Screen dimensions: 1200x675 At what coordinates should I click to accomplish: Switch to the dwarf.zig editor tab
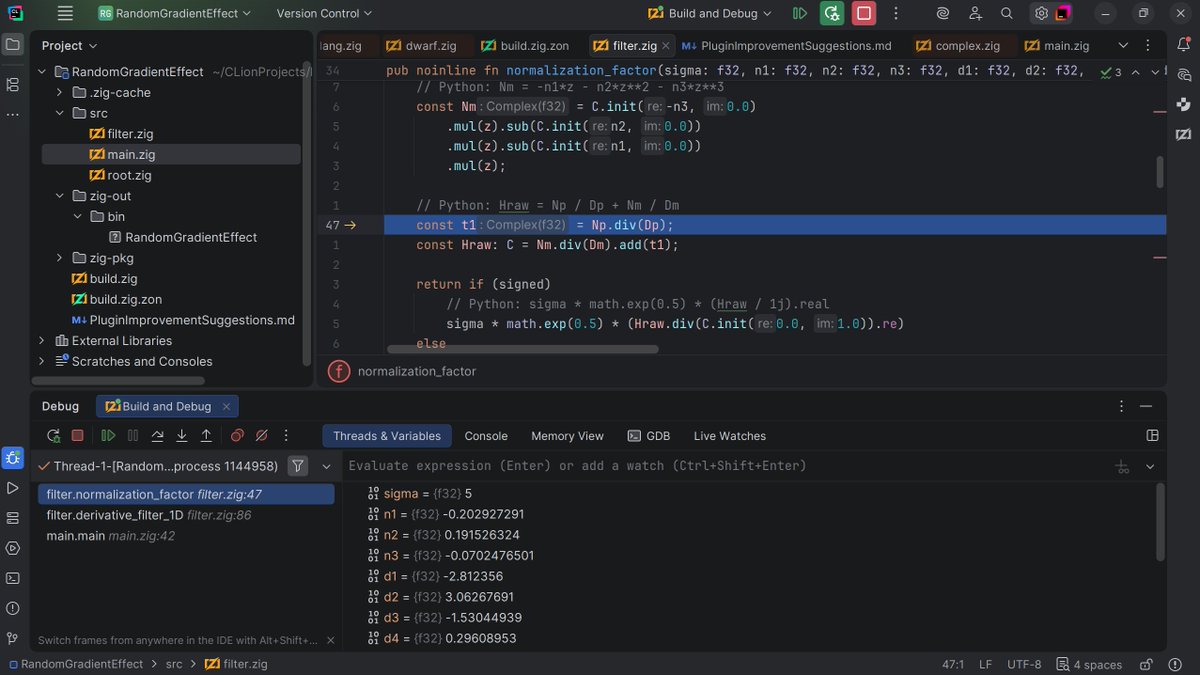pyautogui.click(x=421, y=46)
